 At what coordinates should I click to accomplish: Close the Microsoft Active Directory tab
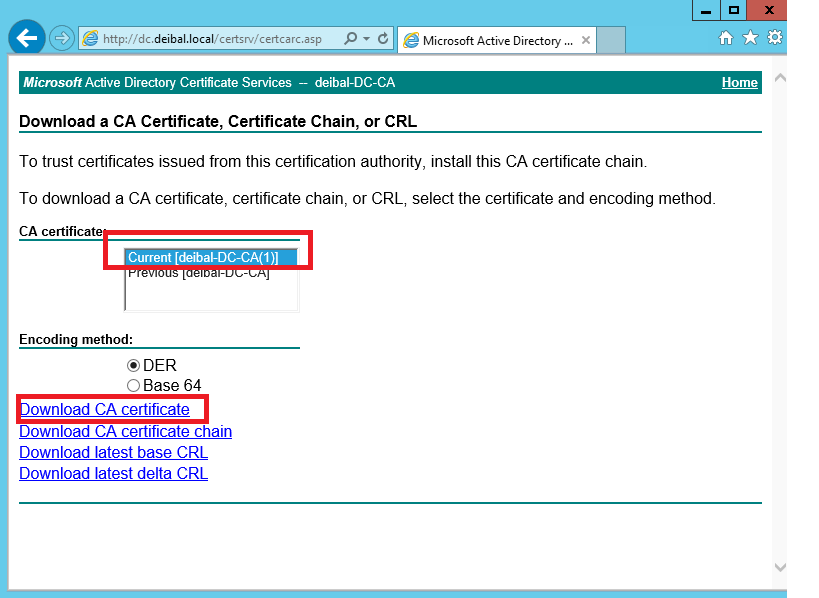[x=586, y=41]
